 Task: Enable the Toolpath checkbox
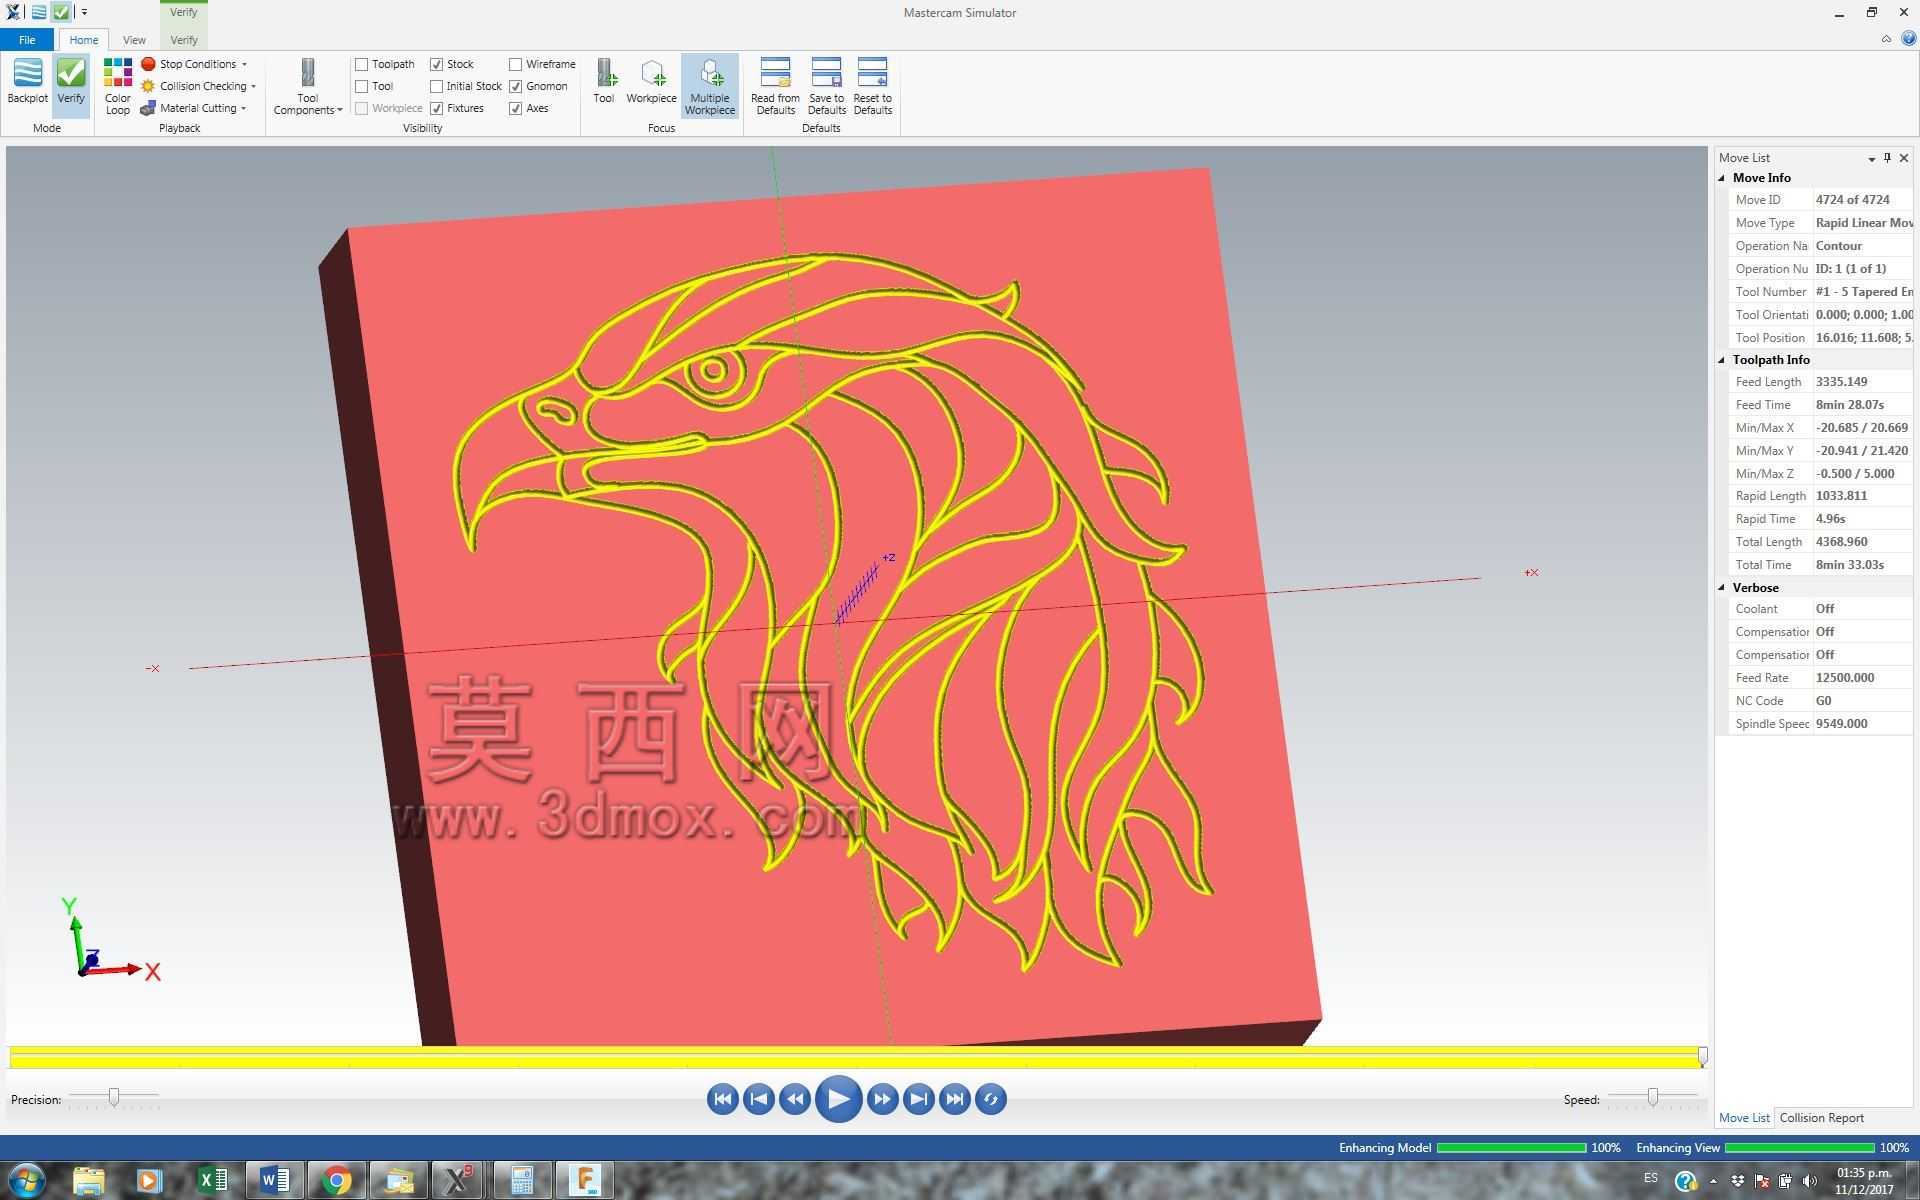362,64
